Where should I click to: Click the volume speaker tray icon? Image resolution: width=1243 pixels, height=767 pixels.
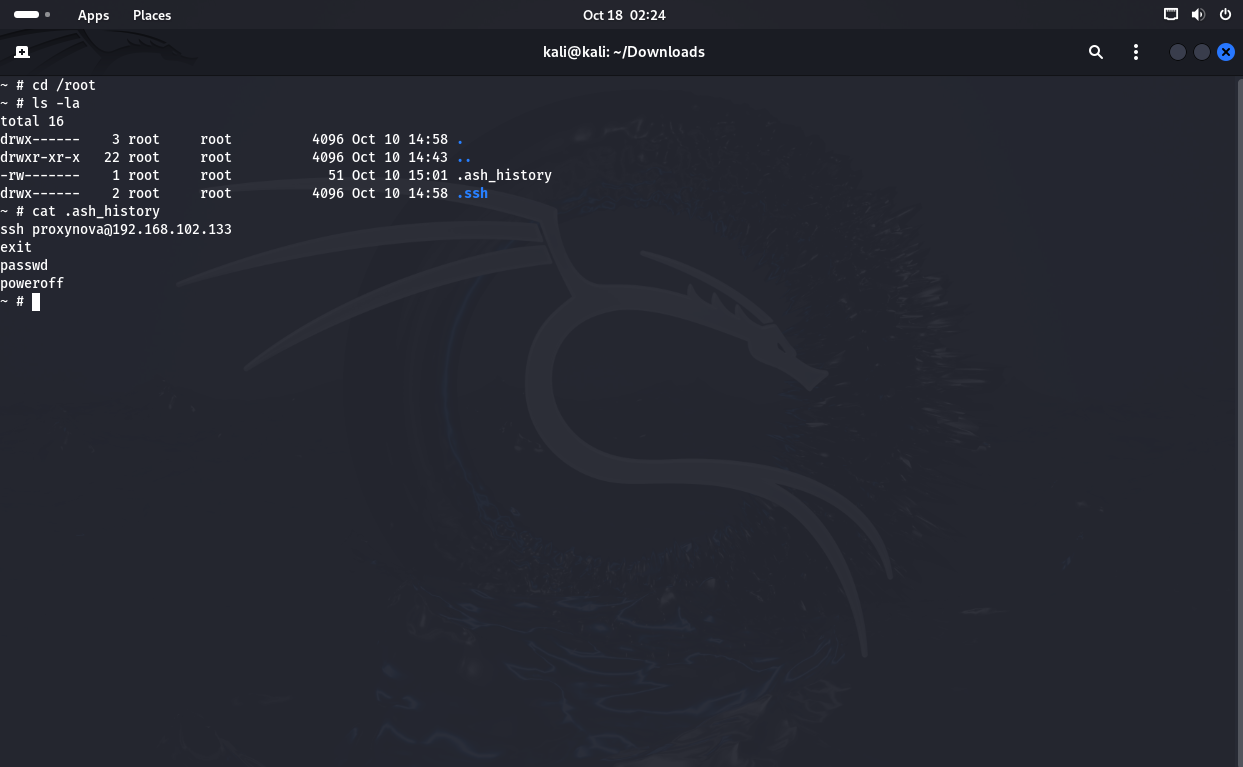(1198, 15)
